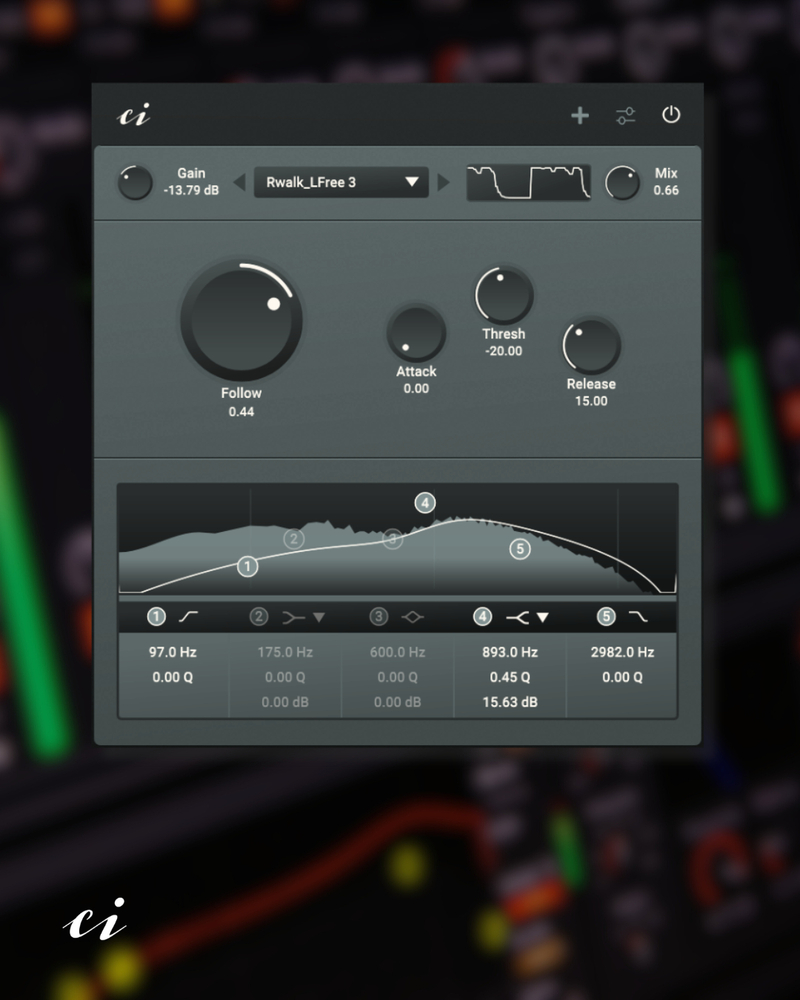
Task: Click the Mix knob
Action: [622, 182]
